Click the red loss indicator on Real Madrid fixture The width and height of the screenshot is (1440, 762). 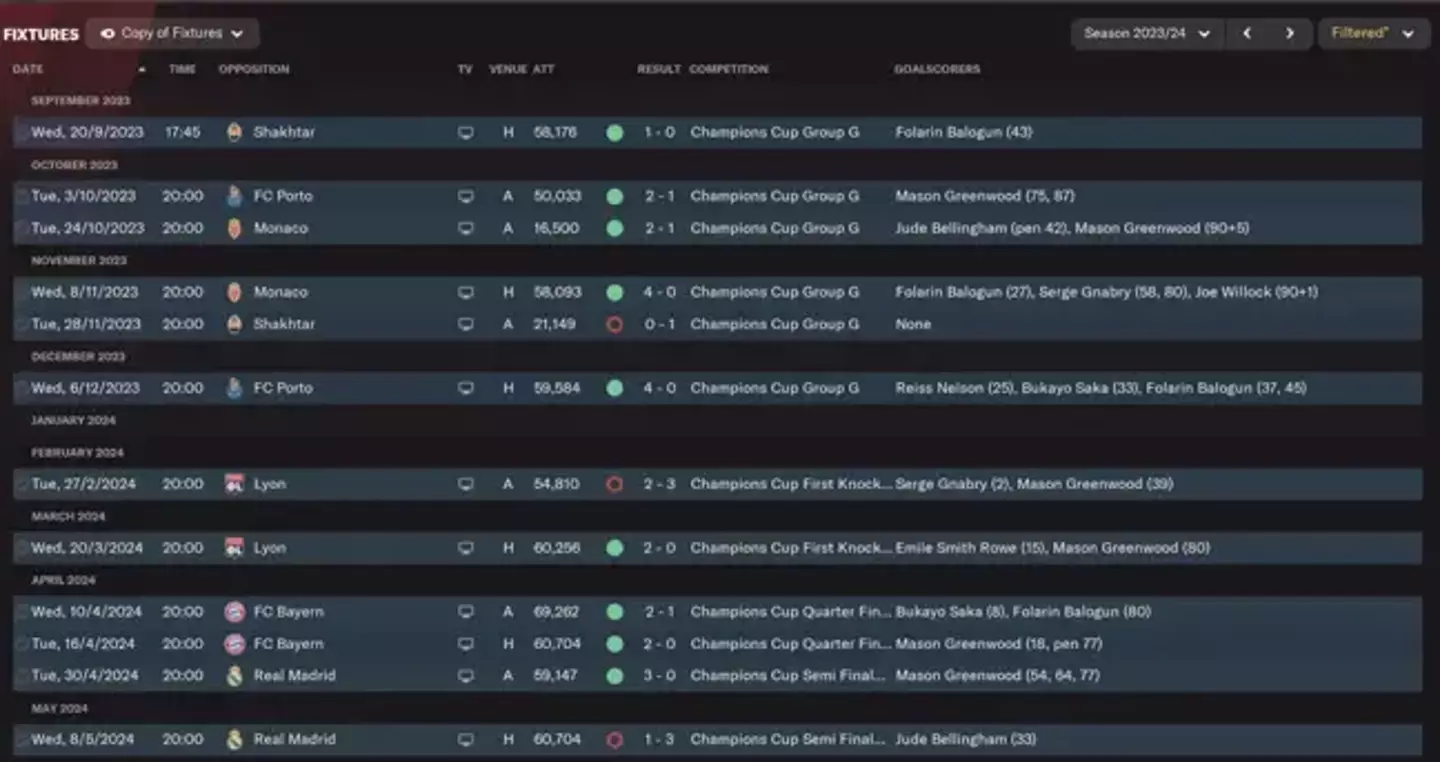click(x=615, y=739)
